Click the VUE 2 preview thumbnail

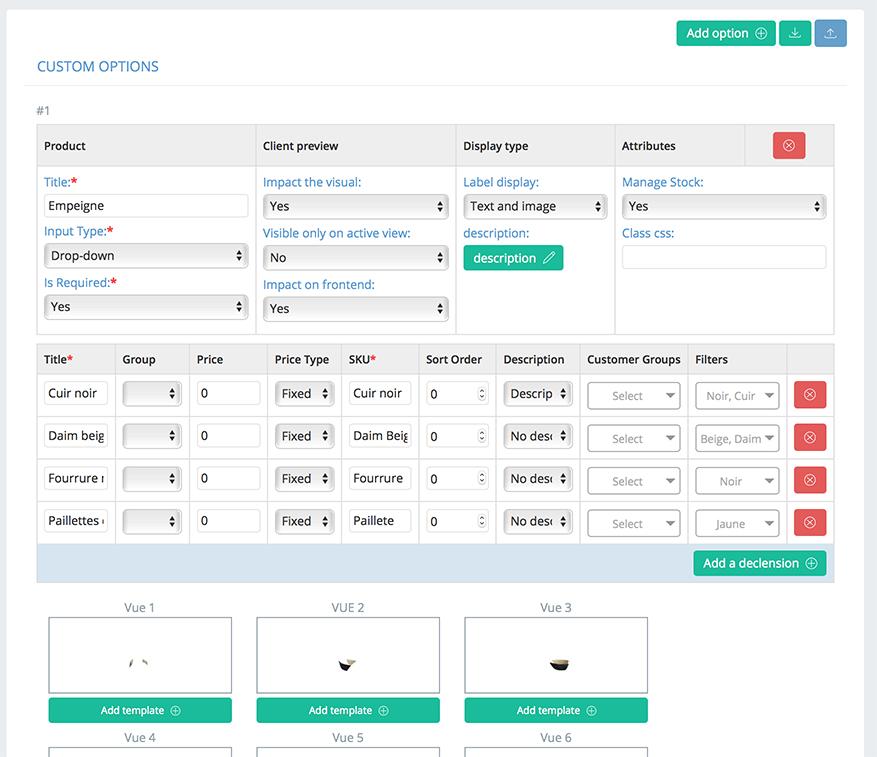(348, 655)
